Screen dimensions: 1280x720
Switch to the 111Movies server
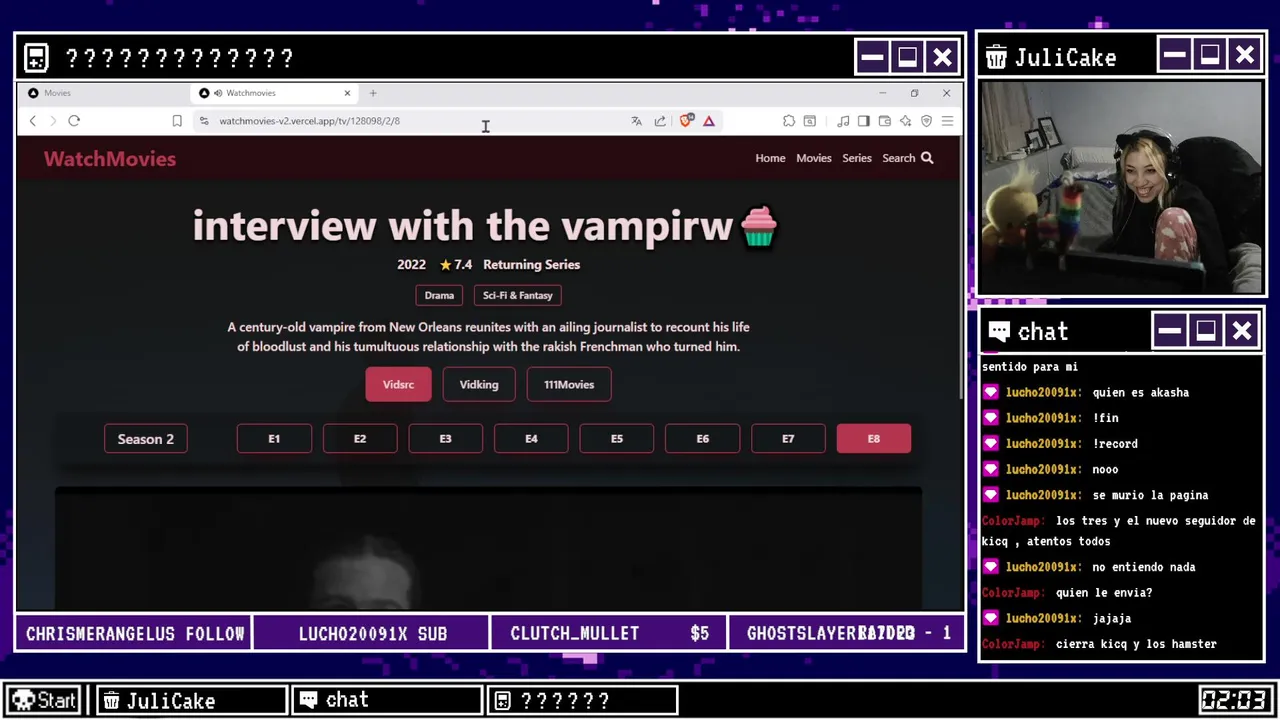point(569,384)
